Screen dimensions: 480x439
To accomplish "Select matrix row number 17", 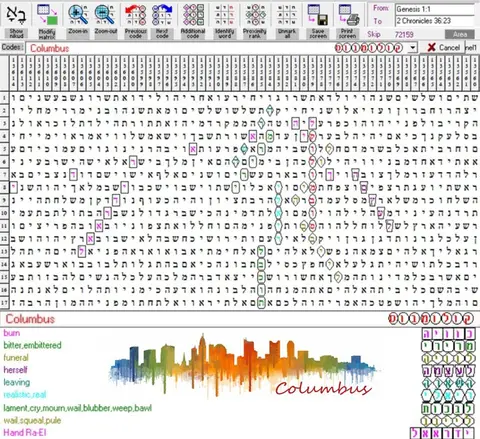I will (4, 303).
